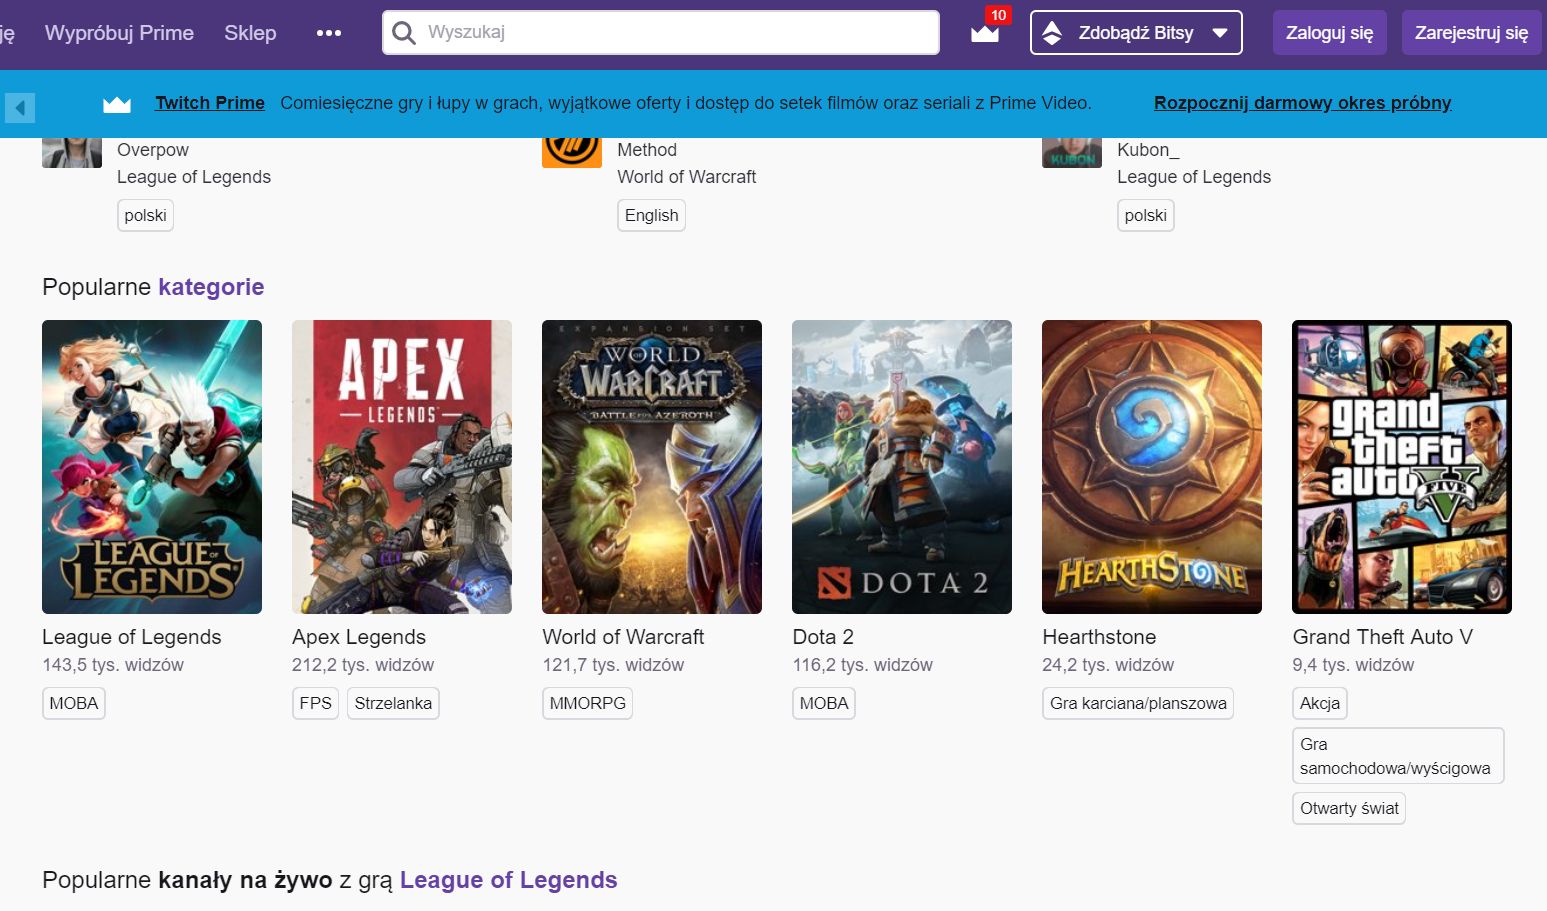Select the MMORPG tag
Screen dimensions: 1547x911
point(587,703)
